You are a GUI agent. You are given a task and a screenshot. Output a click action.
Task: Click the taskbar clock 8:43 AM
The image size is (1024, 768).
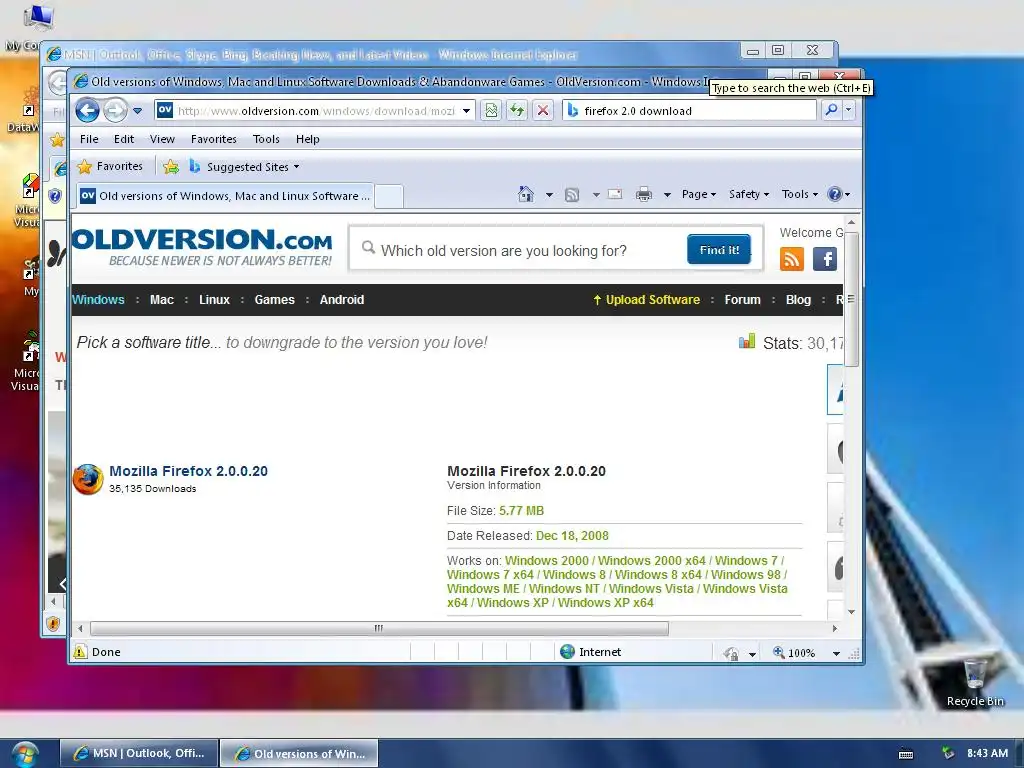[987, 753]
